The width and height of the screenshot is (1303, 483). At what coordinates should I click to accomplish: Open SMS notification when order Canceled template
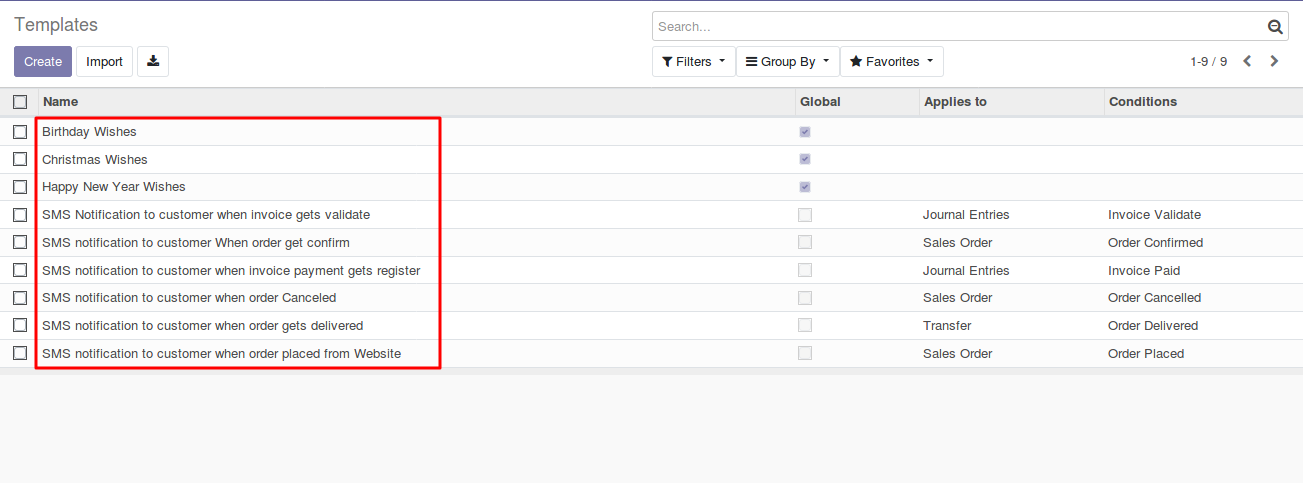pyautogui.click(x=189, y=297)
